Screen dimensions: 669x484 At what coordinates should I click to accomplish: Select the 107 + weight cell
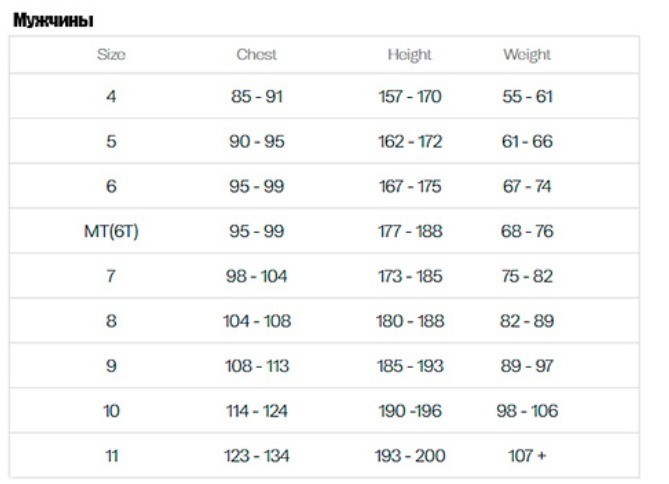(527, 456)
